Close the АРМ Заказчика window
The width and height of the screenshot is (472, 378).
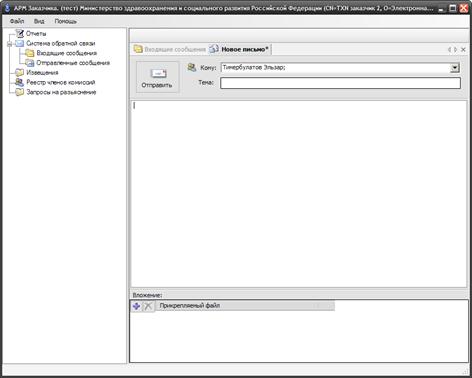click(464, 8)
